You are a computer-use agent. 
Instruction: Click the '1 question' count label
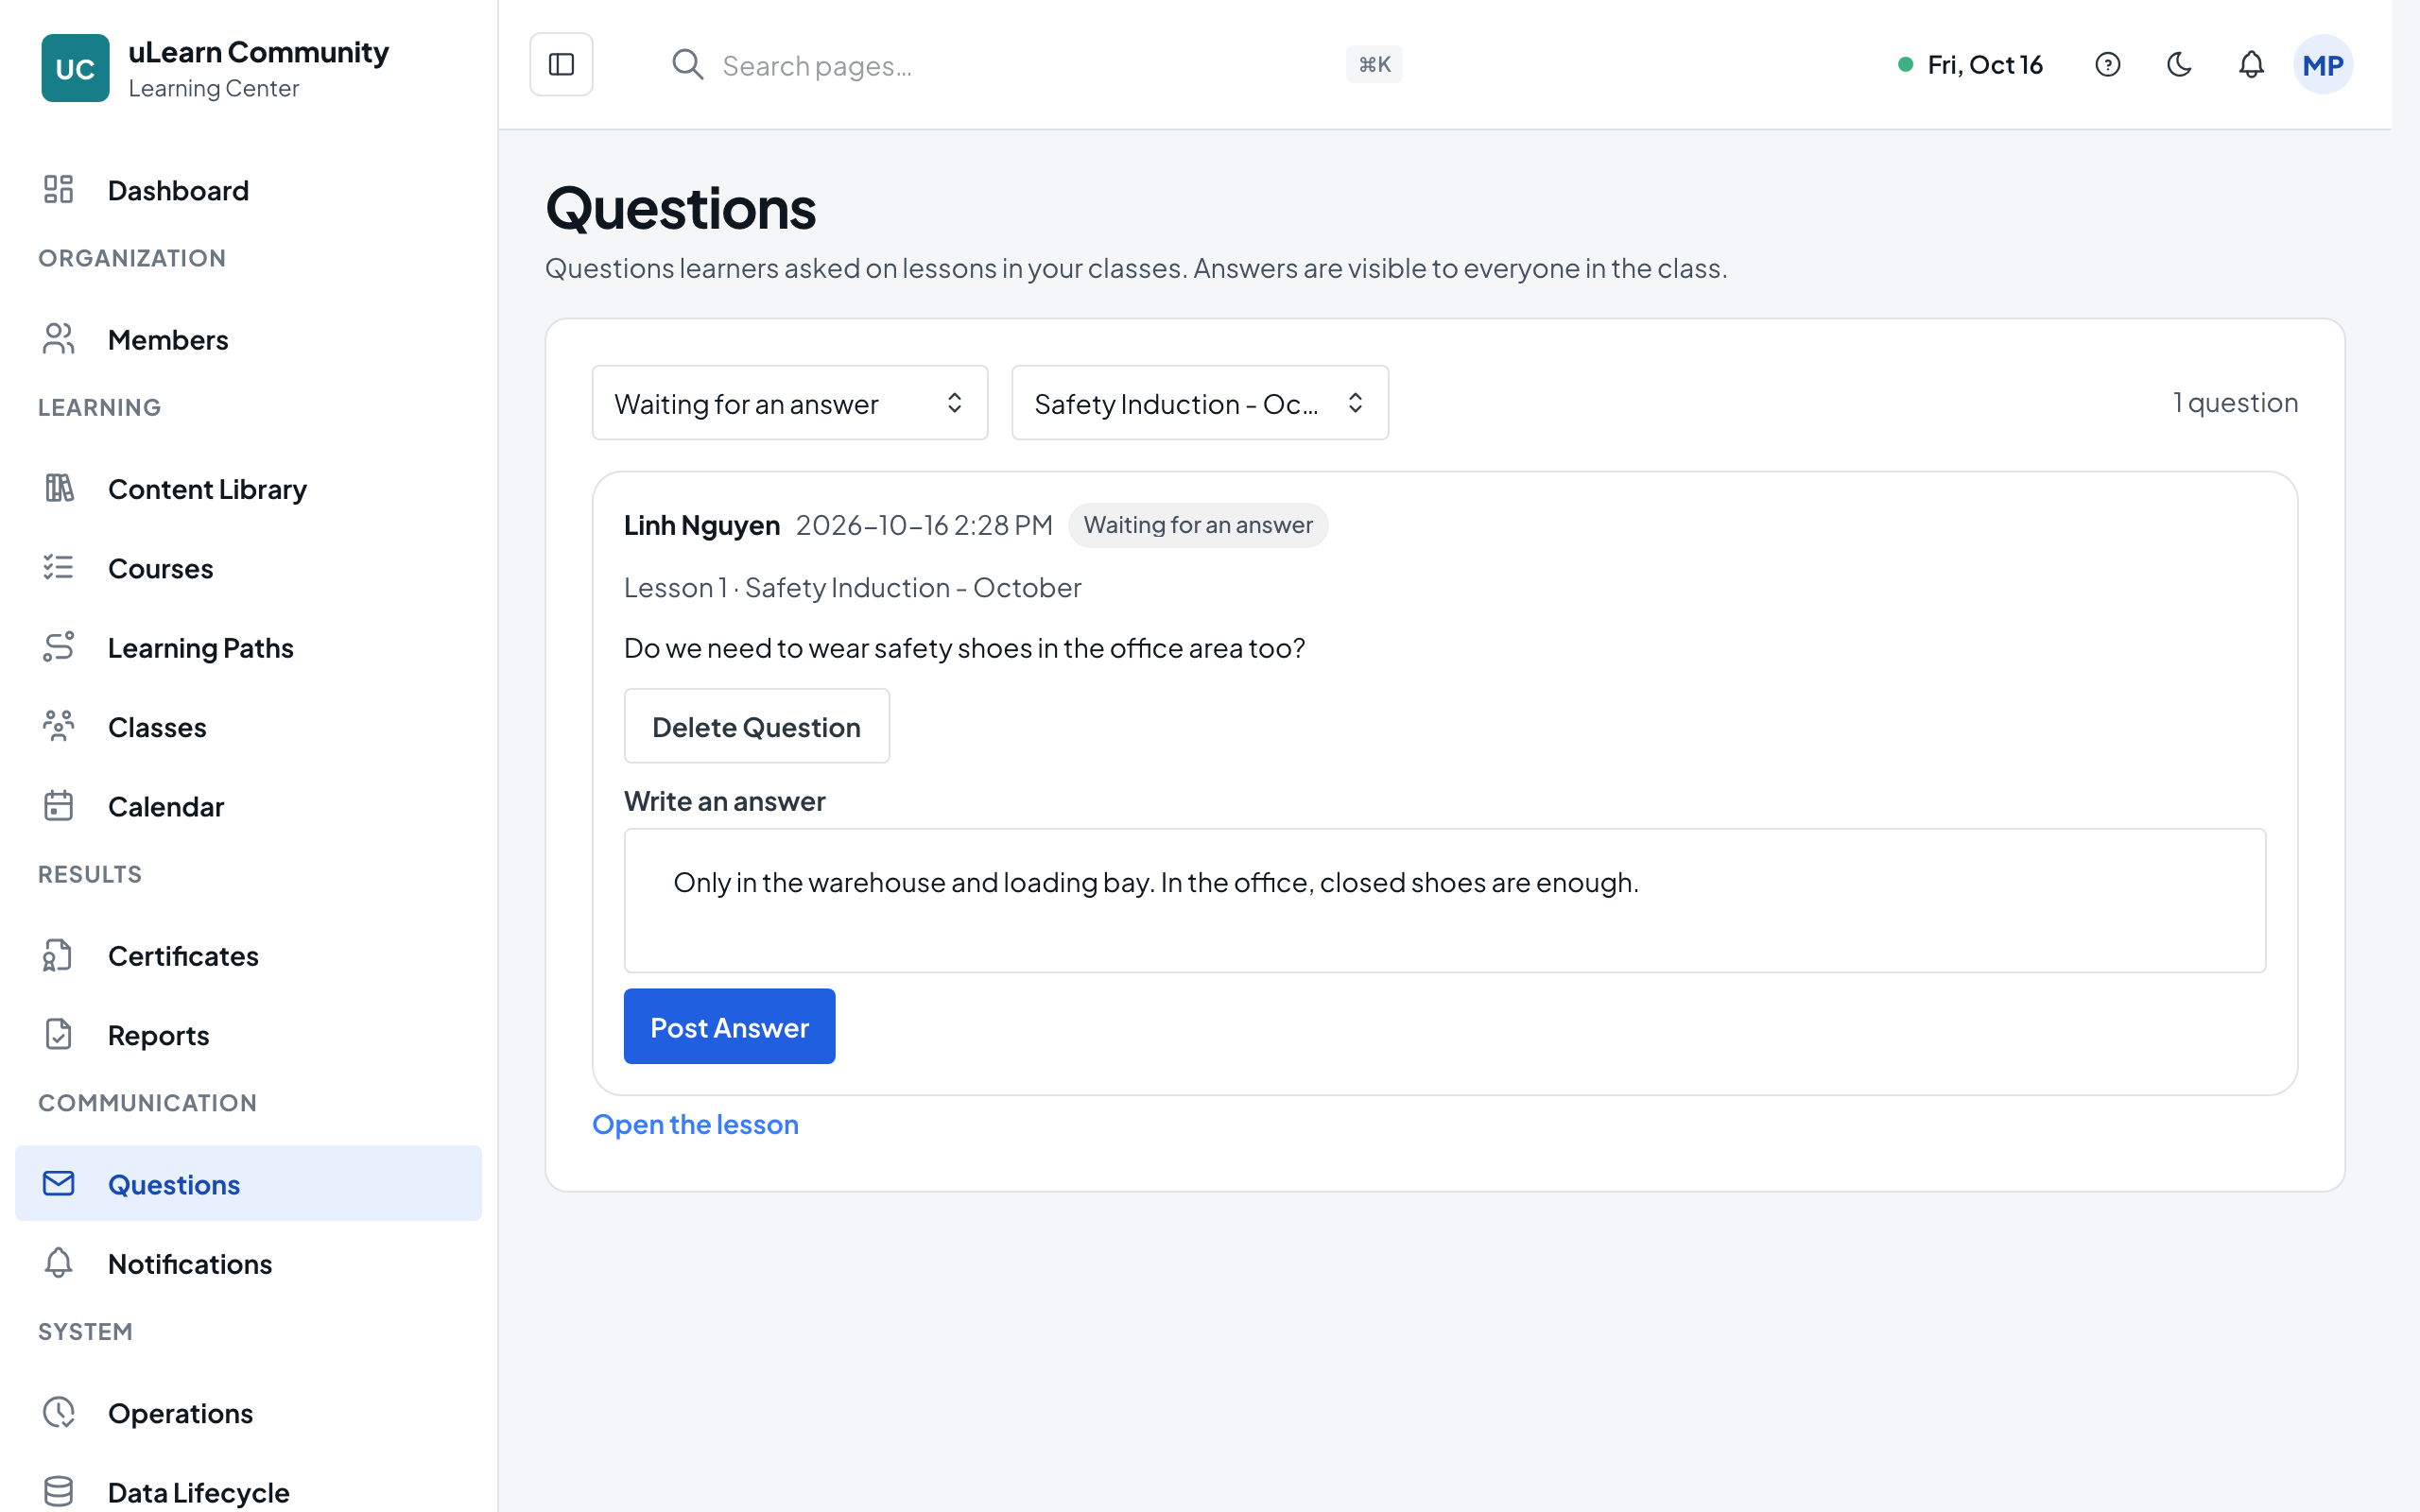[2235, 402]
